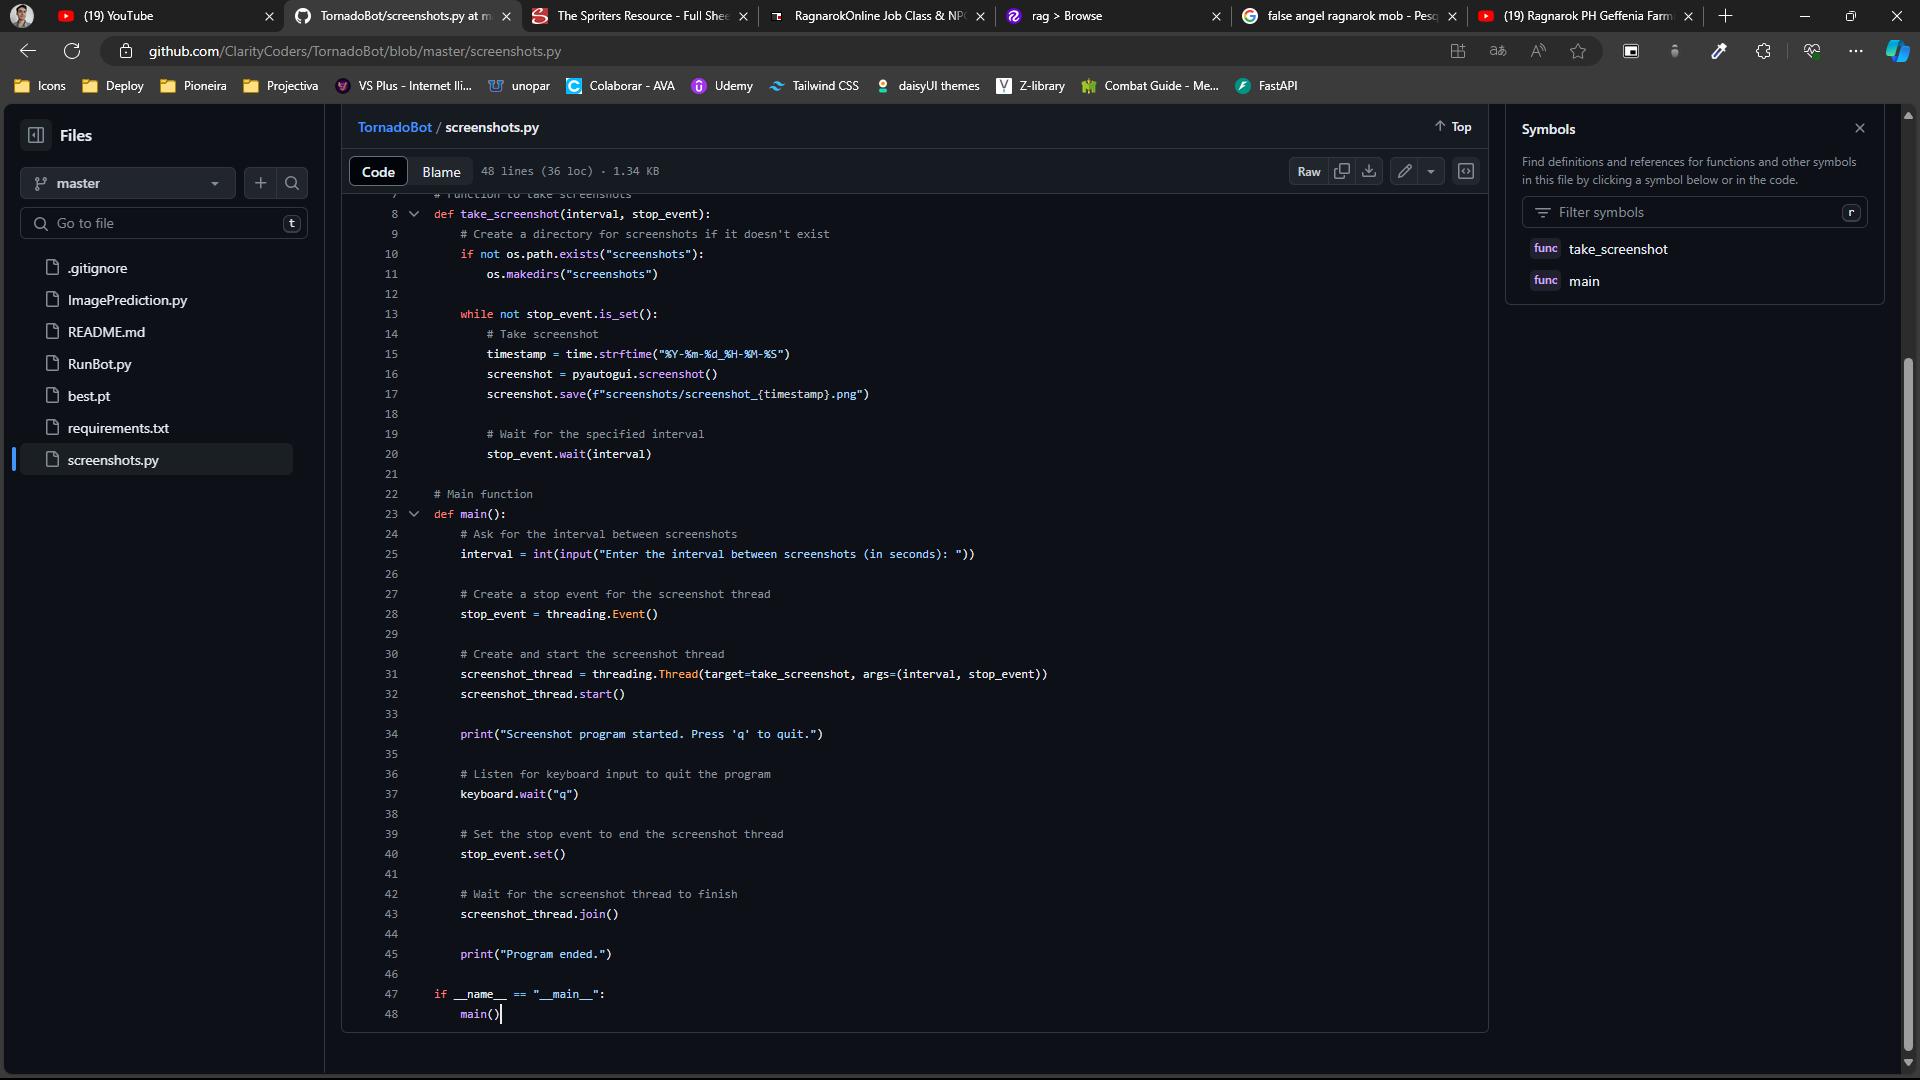The height and width of the screenshot is (1080, 1920).
Task: View site information lock icon
Action: (x=125, y=51)
